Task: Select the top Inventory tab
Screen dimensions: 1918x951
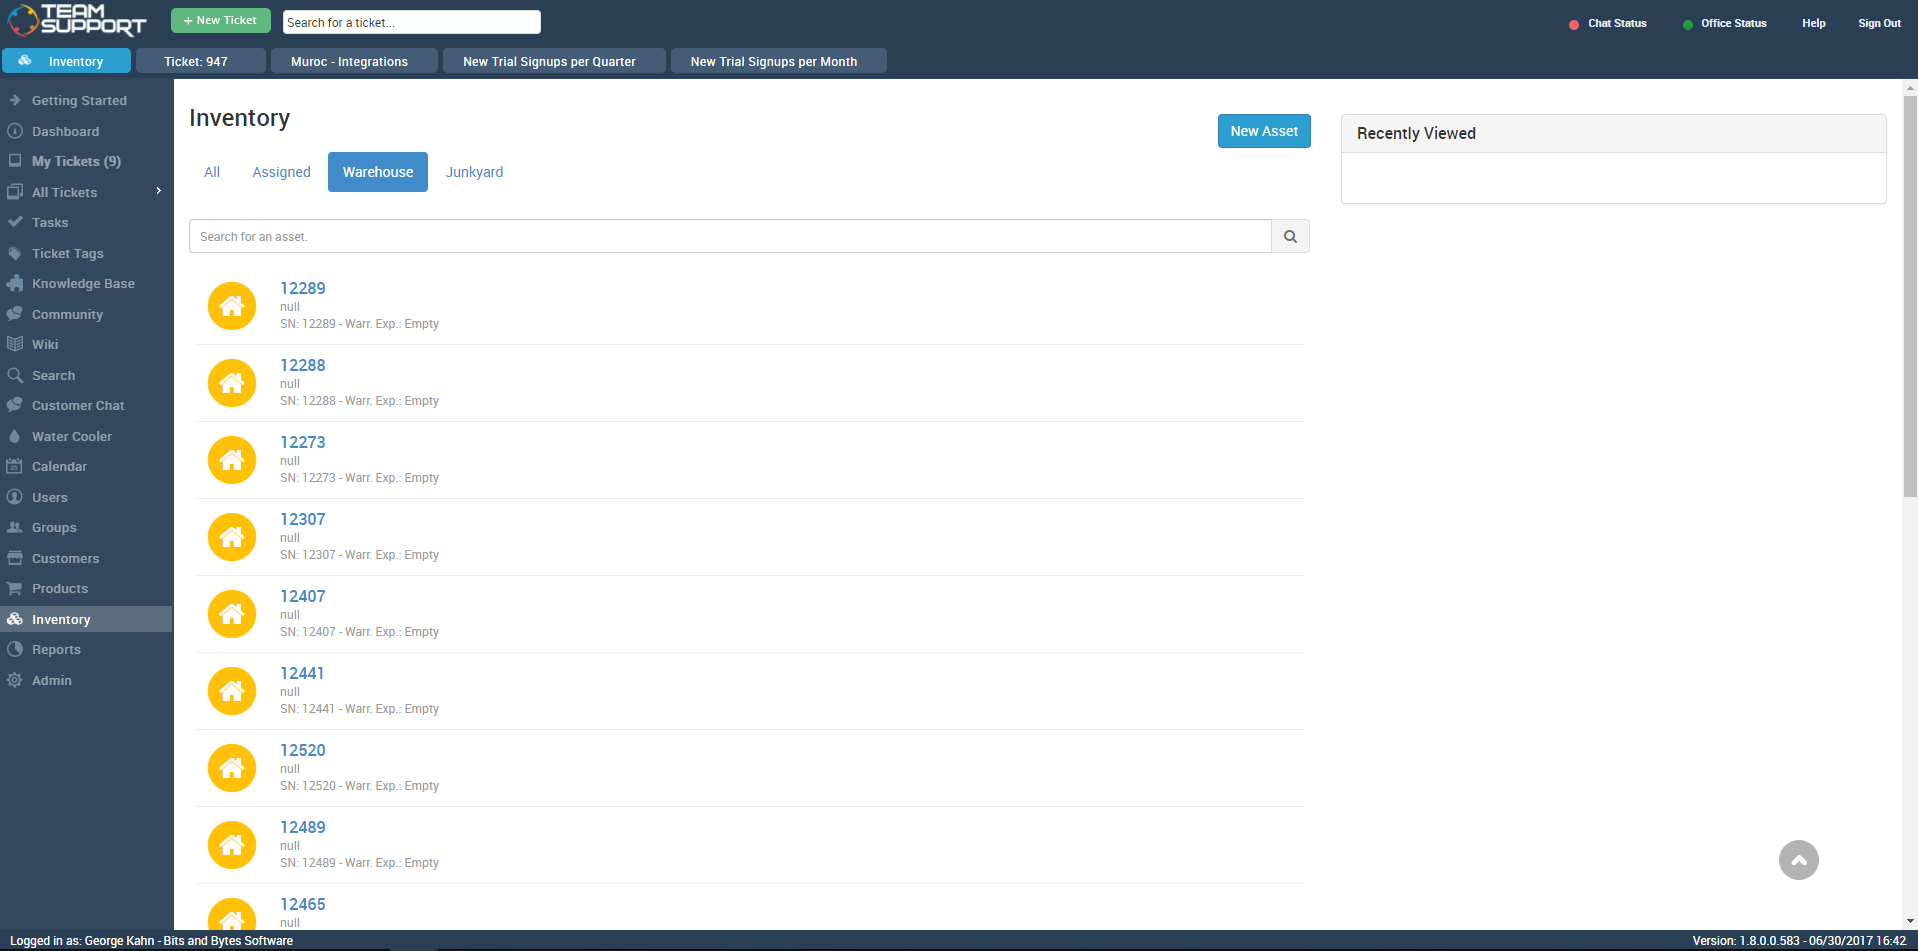Action: (66, 61)
